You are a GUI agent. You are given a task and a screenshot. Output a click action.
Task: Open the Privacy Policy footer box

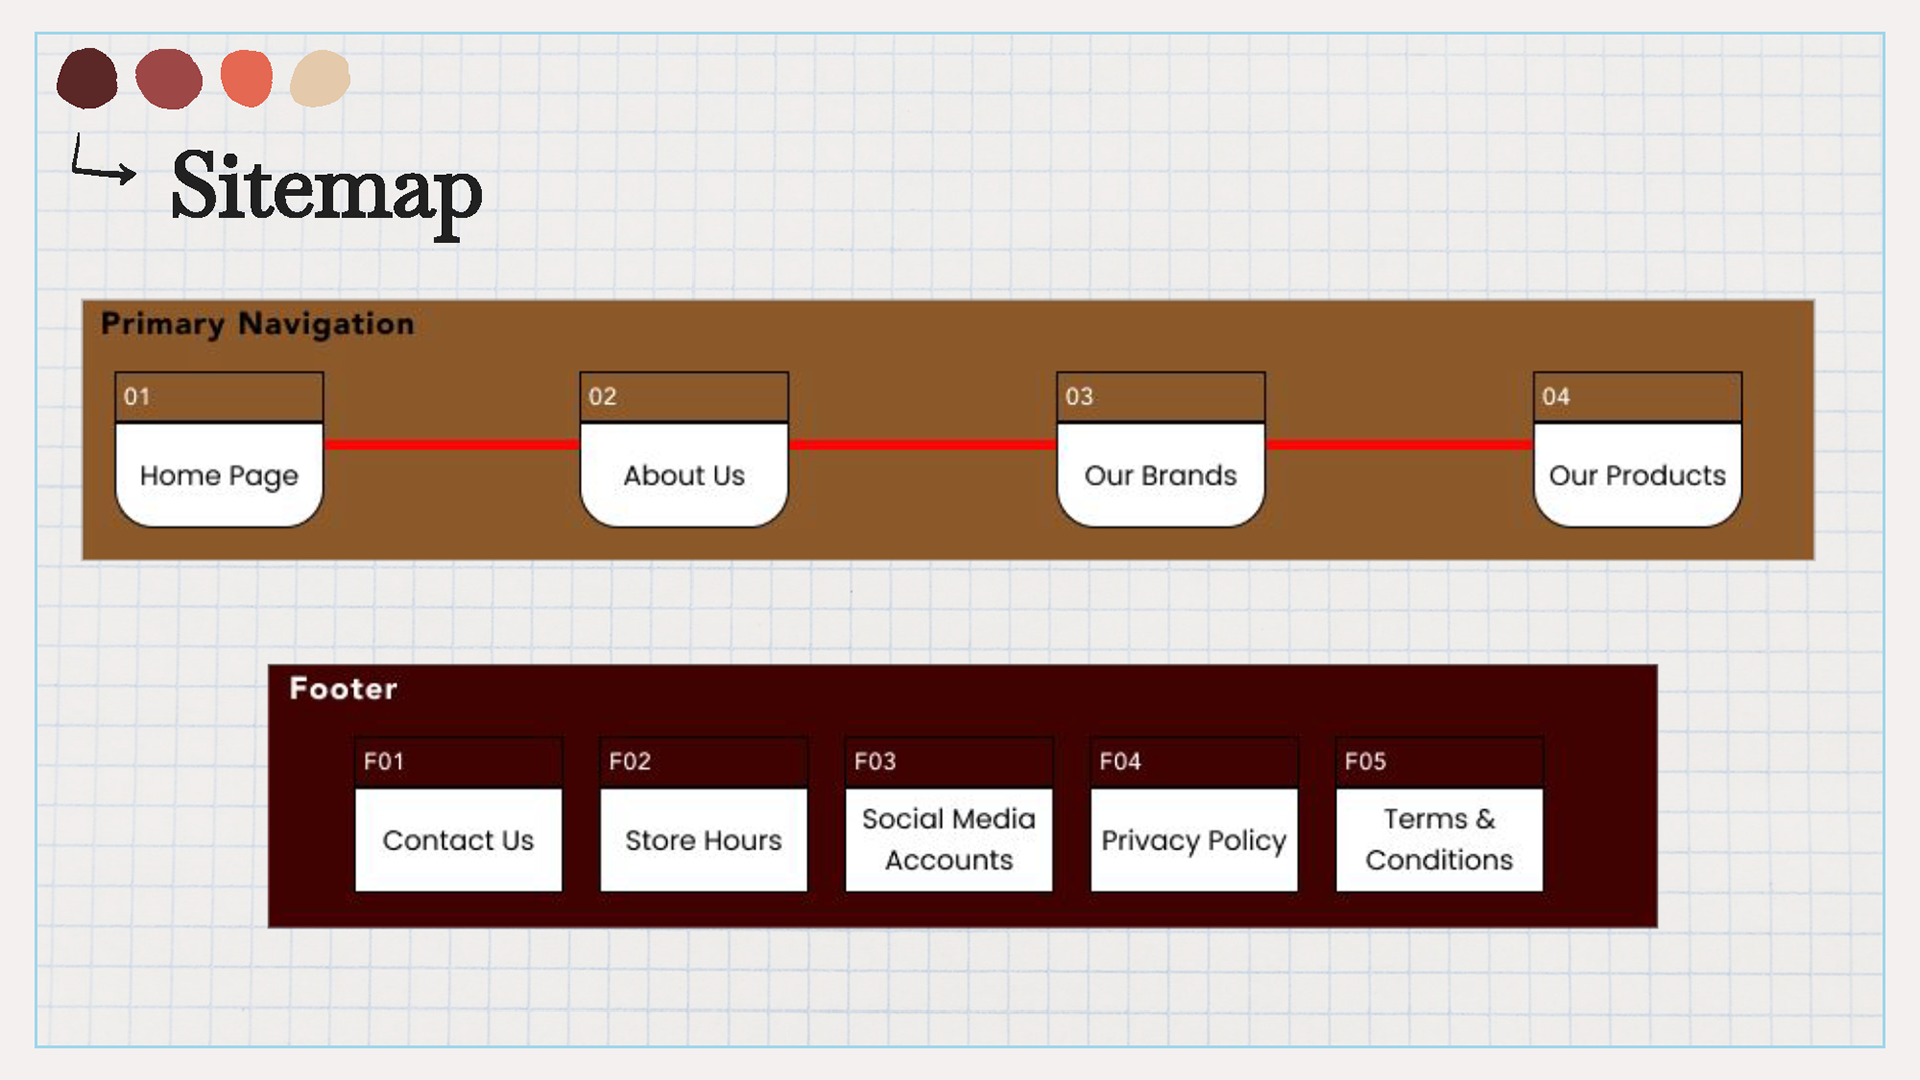[1193, 840]
